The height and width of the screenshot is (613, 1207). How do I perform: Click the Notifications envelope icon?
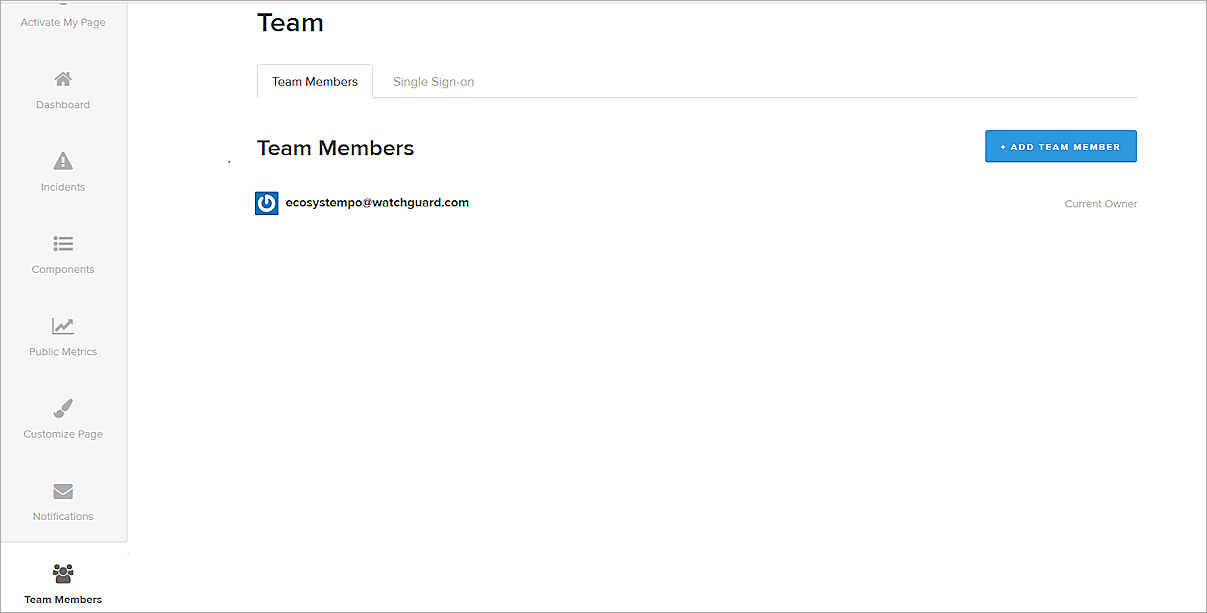[63, 491]
